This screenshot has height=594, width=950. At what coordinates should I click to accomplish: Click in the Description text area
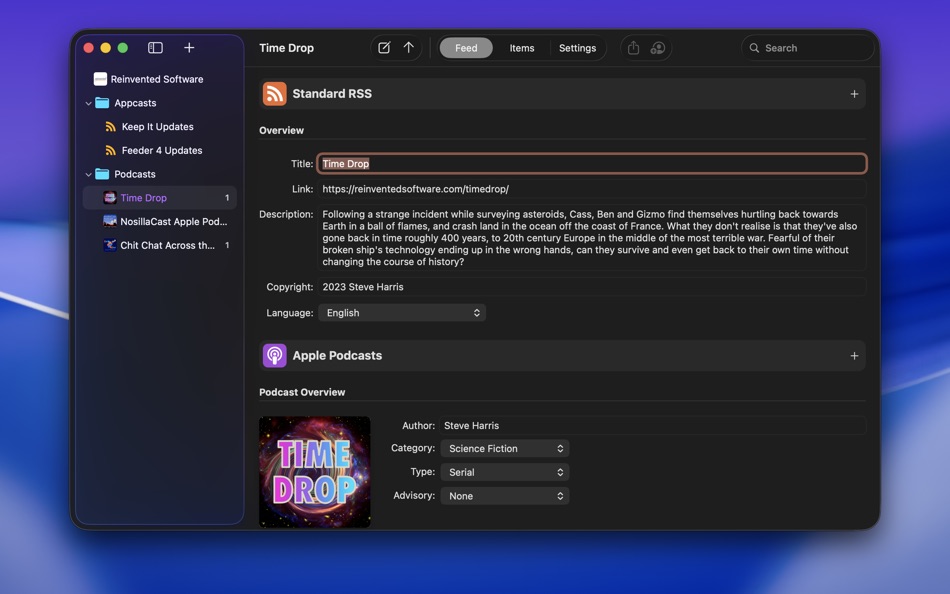point(592,238)
